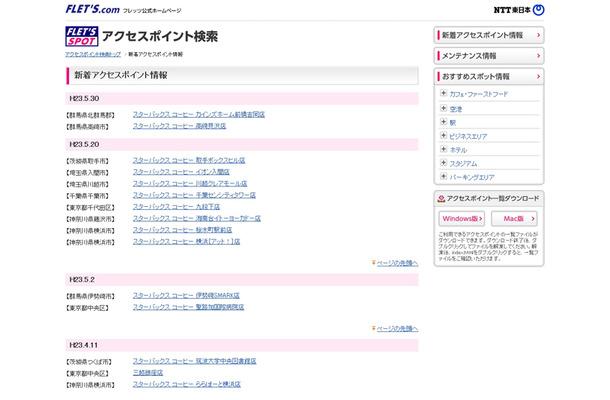Screen dimensions: 610x400
Task: Download the Windows版 access point list
Action: point(462,219)
